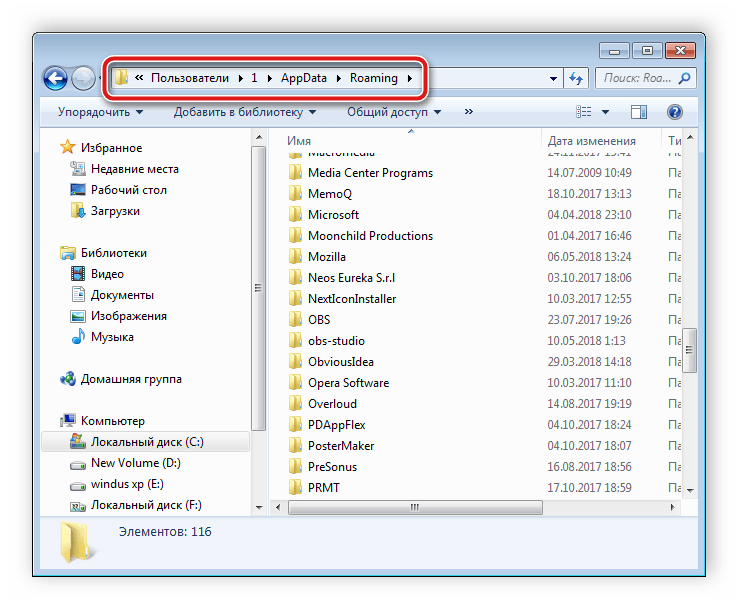This screenshot has width=738, height=609.
Task: Select the PosterMaker folder
Action: [x=341, y=445]
